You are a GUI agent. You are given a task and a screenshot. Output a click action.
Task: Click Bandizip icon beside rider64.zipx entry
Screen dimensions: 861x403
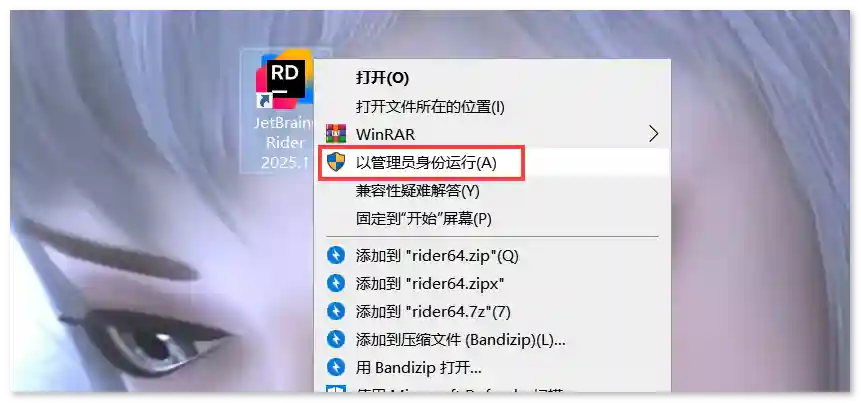coord(336,283)
